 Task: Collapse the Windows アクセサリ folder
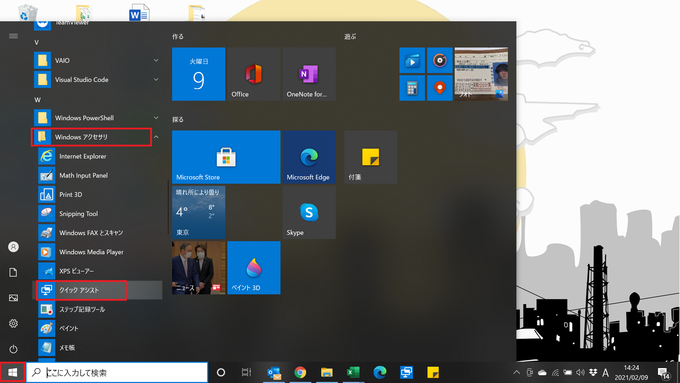click(x=98, y=137)
